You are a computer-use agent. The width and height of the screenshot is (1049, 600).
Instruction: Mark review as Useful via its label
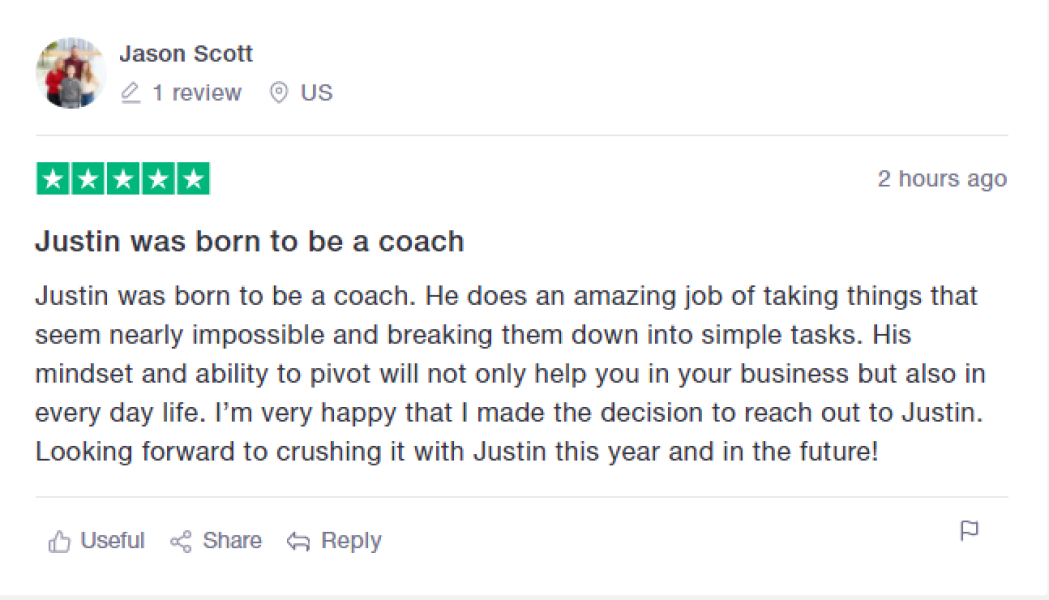click(112, 541)
